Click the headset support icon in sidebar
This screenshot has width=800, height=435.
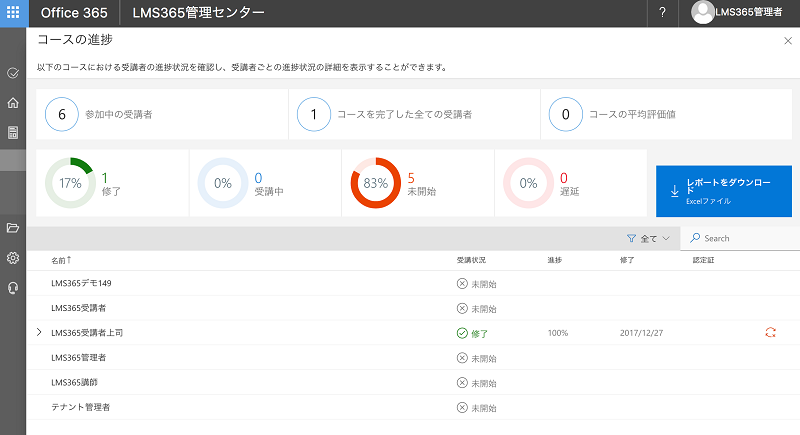pos(13,288)
